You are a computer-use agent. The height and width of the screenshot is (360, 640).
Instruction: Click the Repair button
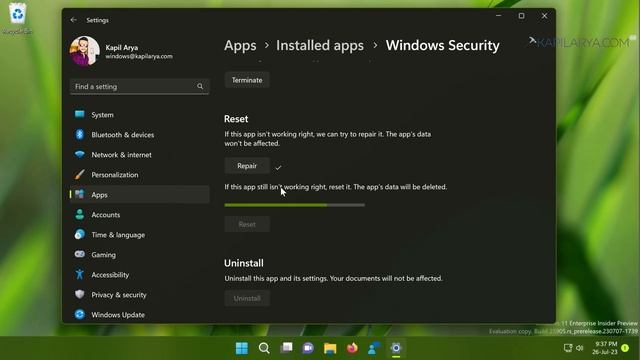point(247,166)
